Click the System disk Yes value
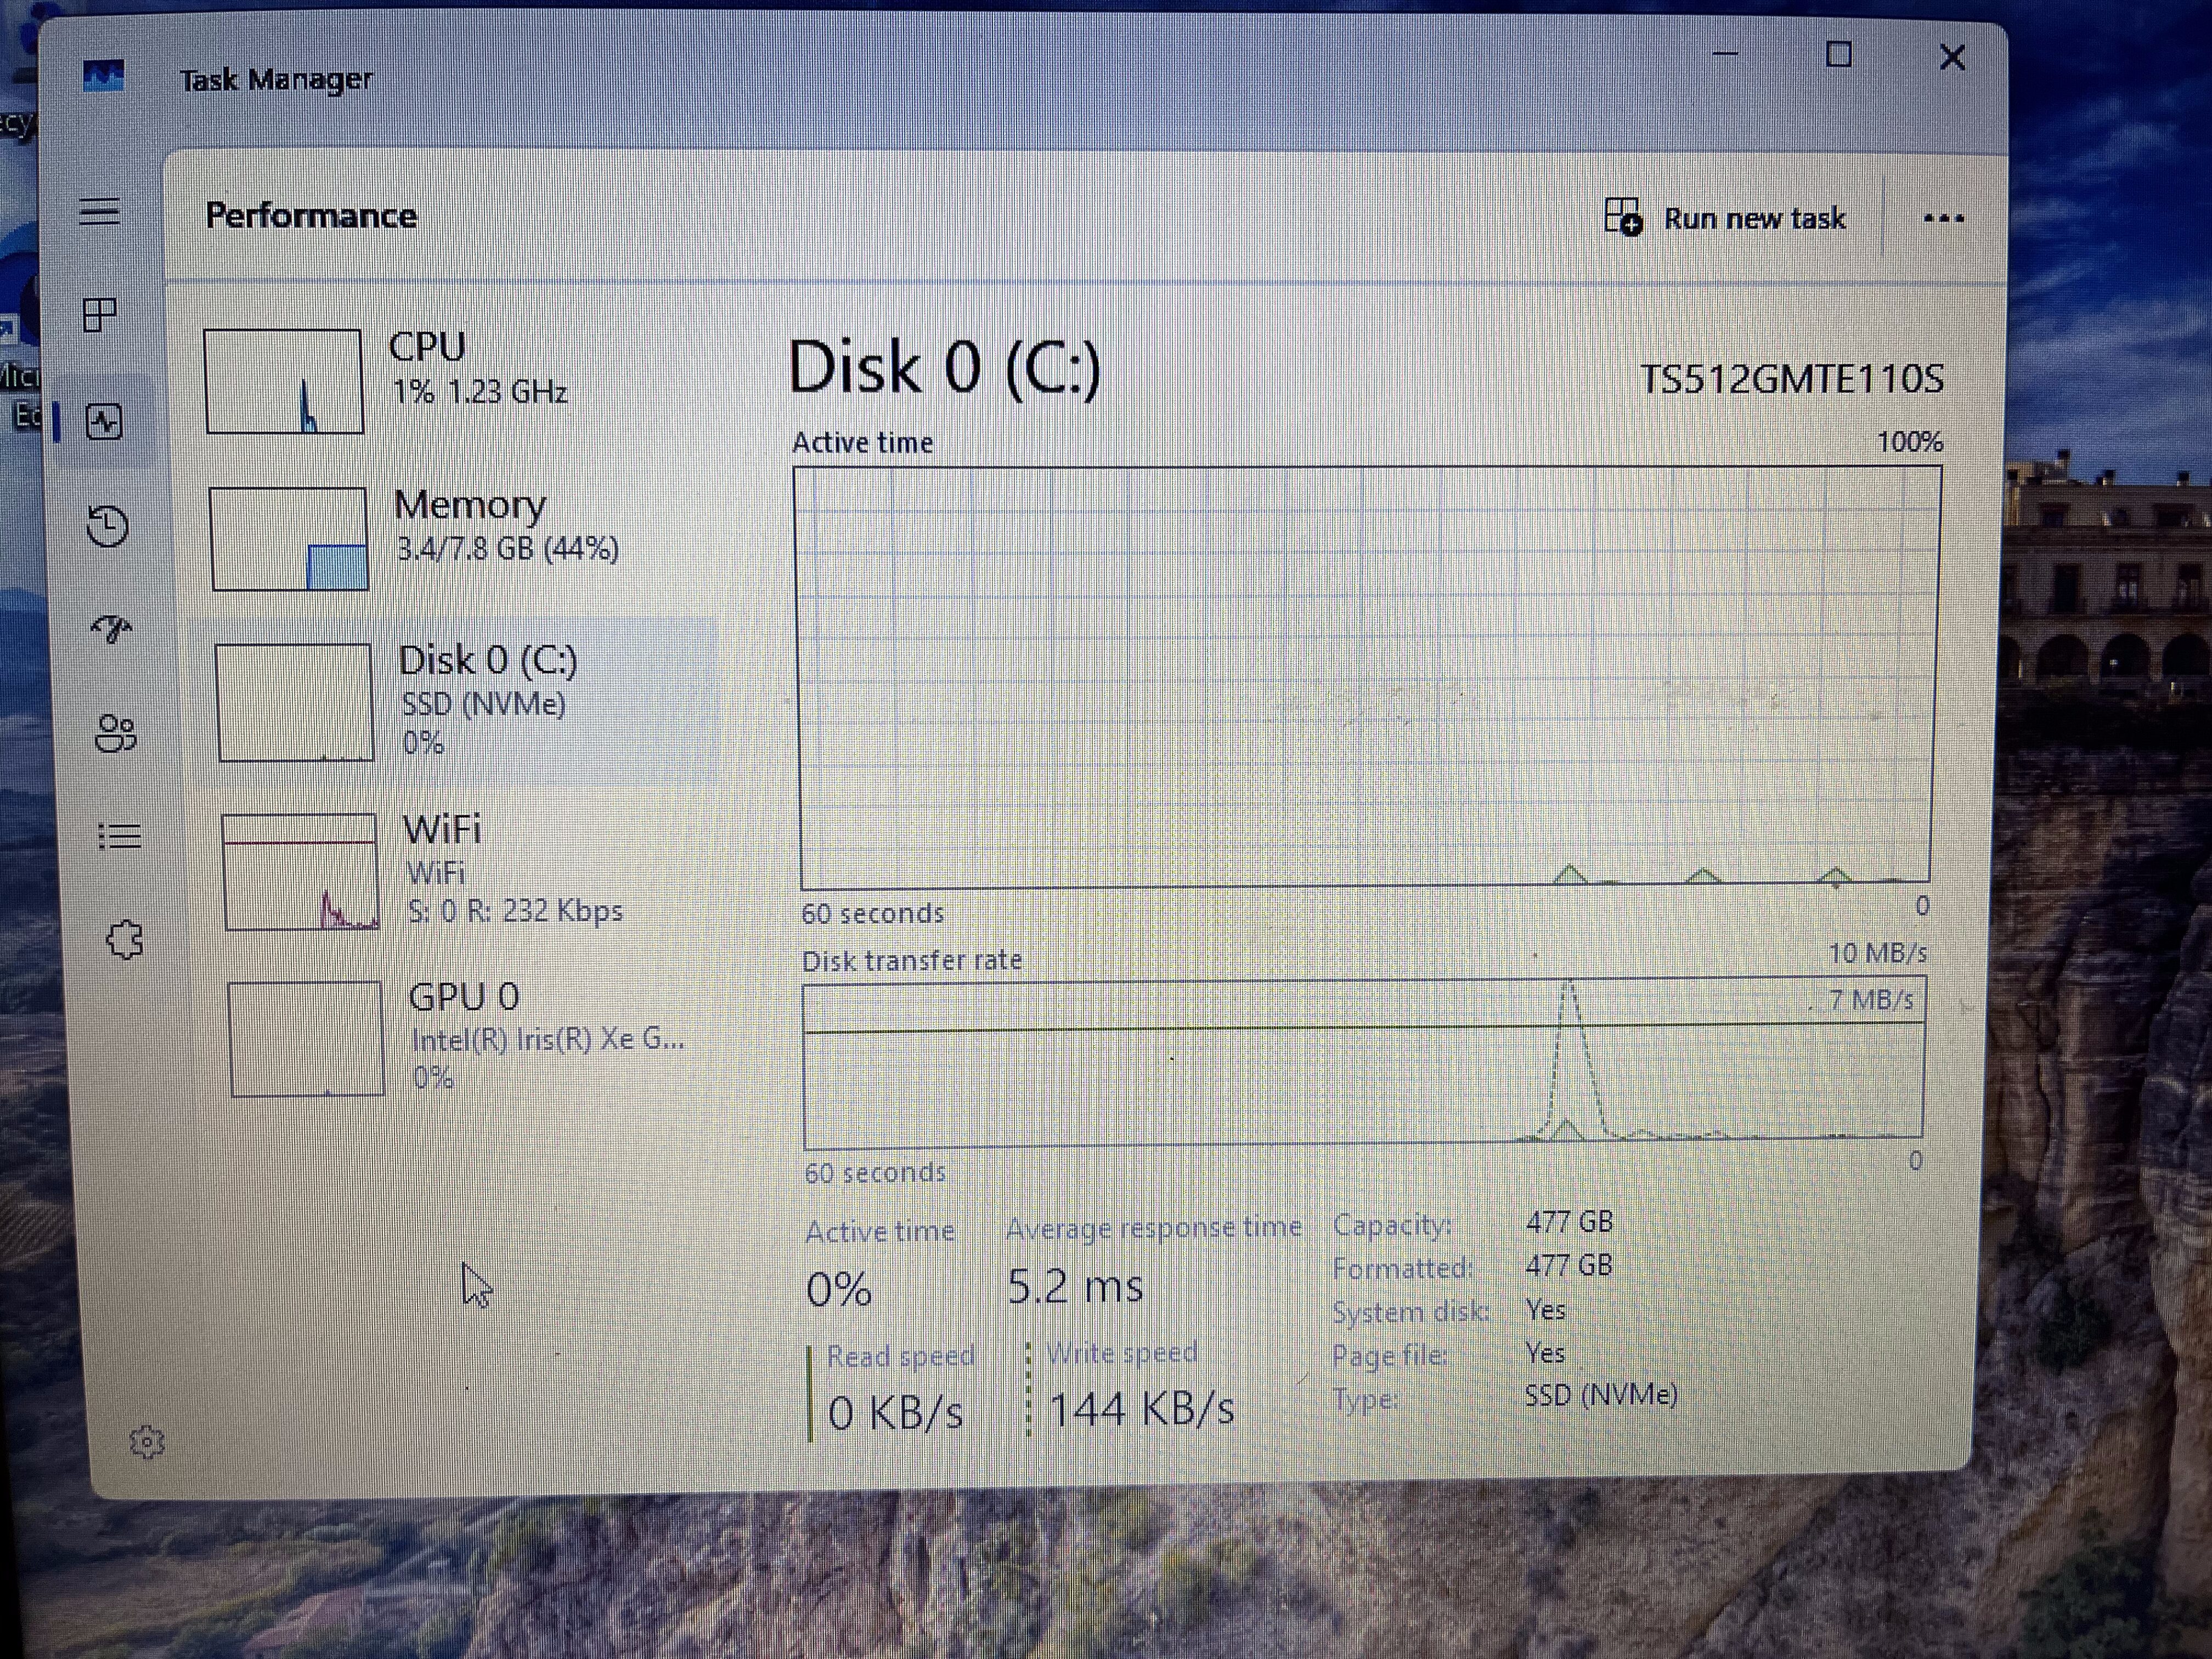Image resolution: width=2212 pixels, height=1659 pixels. click(x=1545, y=1310)
